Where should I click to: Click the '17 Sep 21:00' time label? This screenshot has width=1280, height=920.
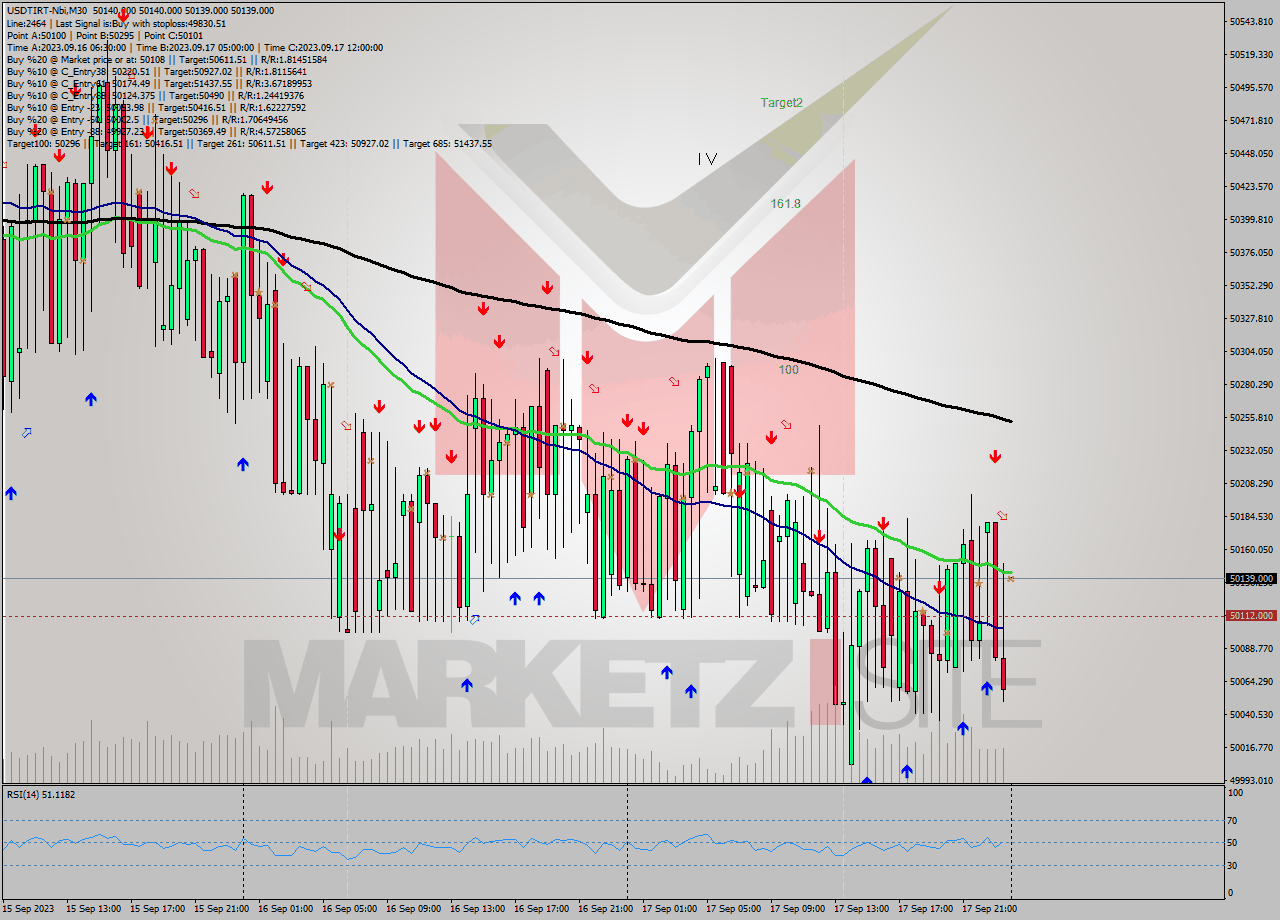point(989,909)
